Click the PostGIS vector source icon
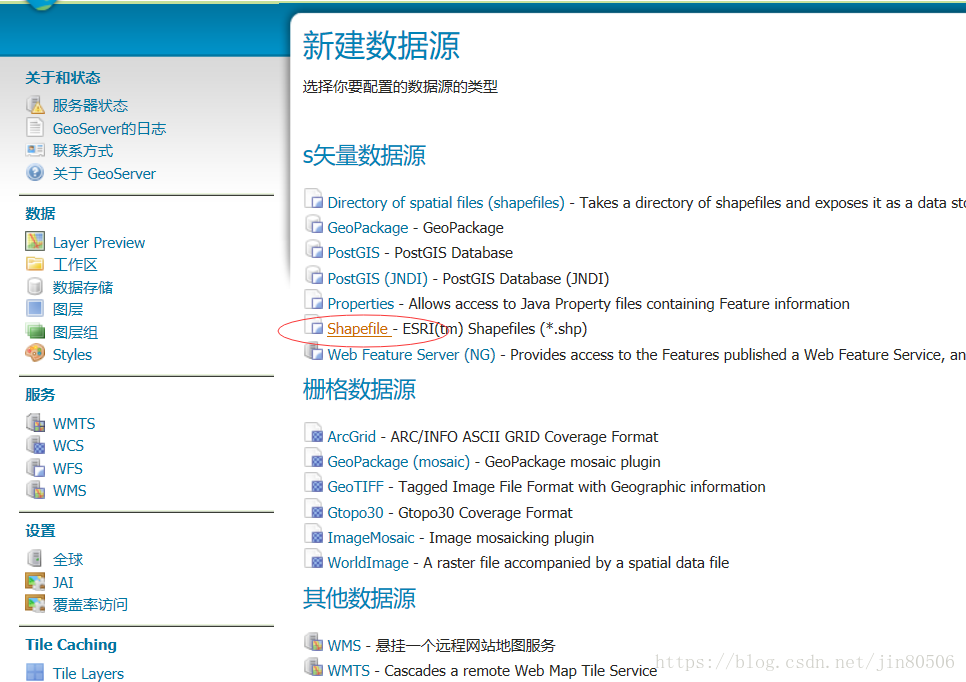966x682 pixels. (x=314, y=250)
